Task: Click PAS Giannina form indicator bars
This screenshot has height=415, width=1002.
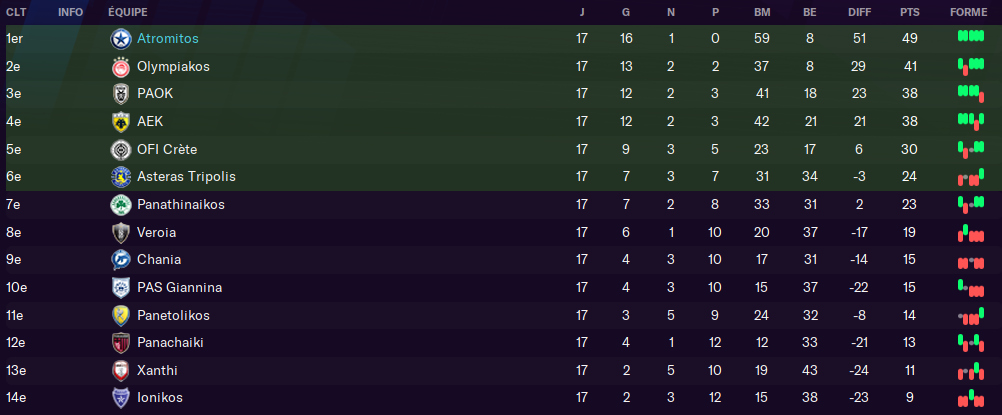Action: (971, 288)
